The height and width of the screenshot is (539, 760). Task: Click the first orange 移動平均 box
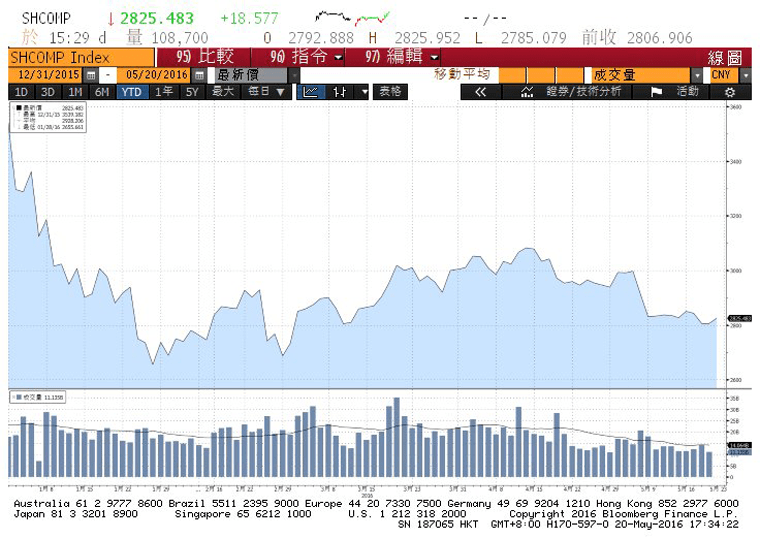[512, 75]
